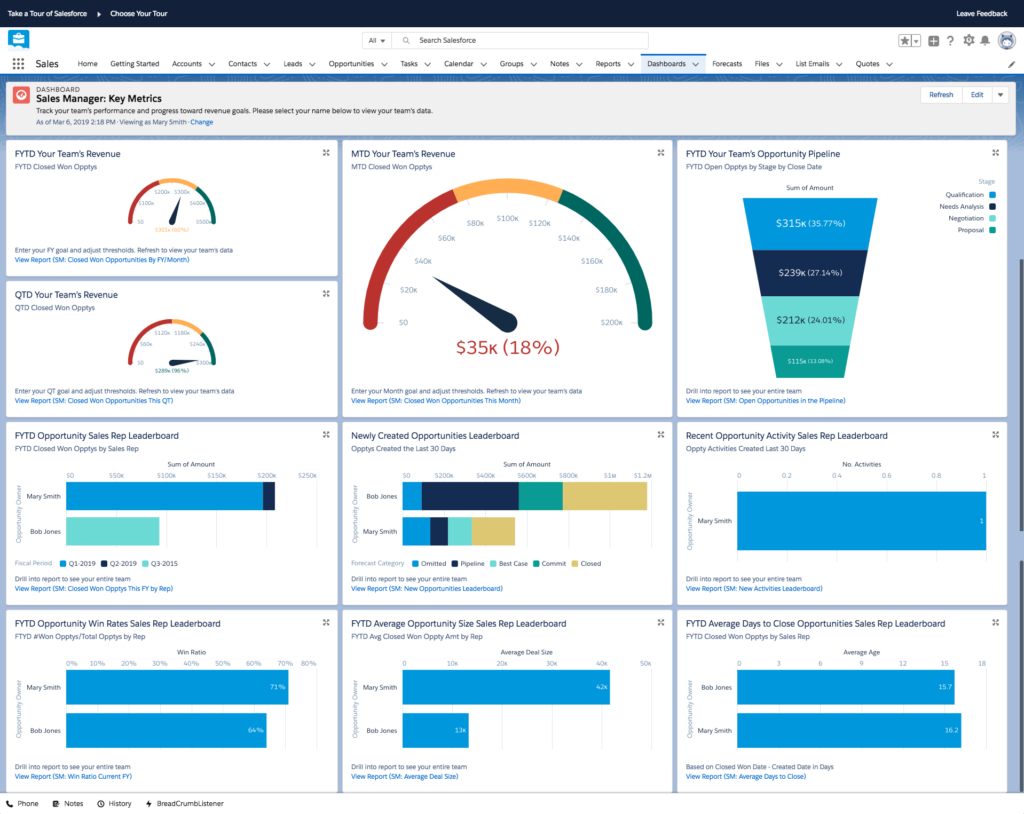Image resolution: width=1024 pixels, height=814 pixels.
Task: Open the App Launcher grid icon
Action: click(18, 64)
